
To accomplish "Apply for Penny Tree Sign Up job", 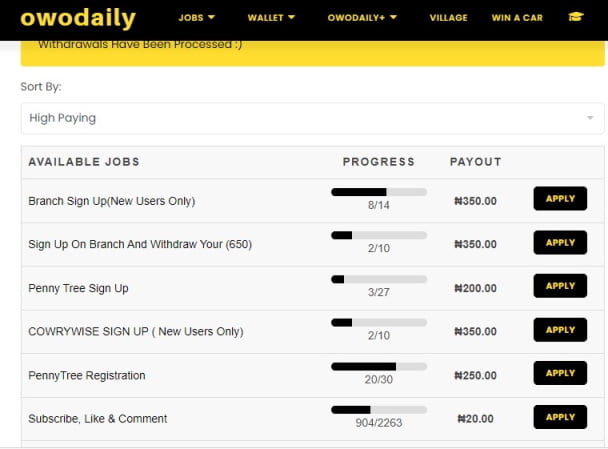I will (x=560, y=286).
